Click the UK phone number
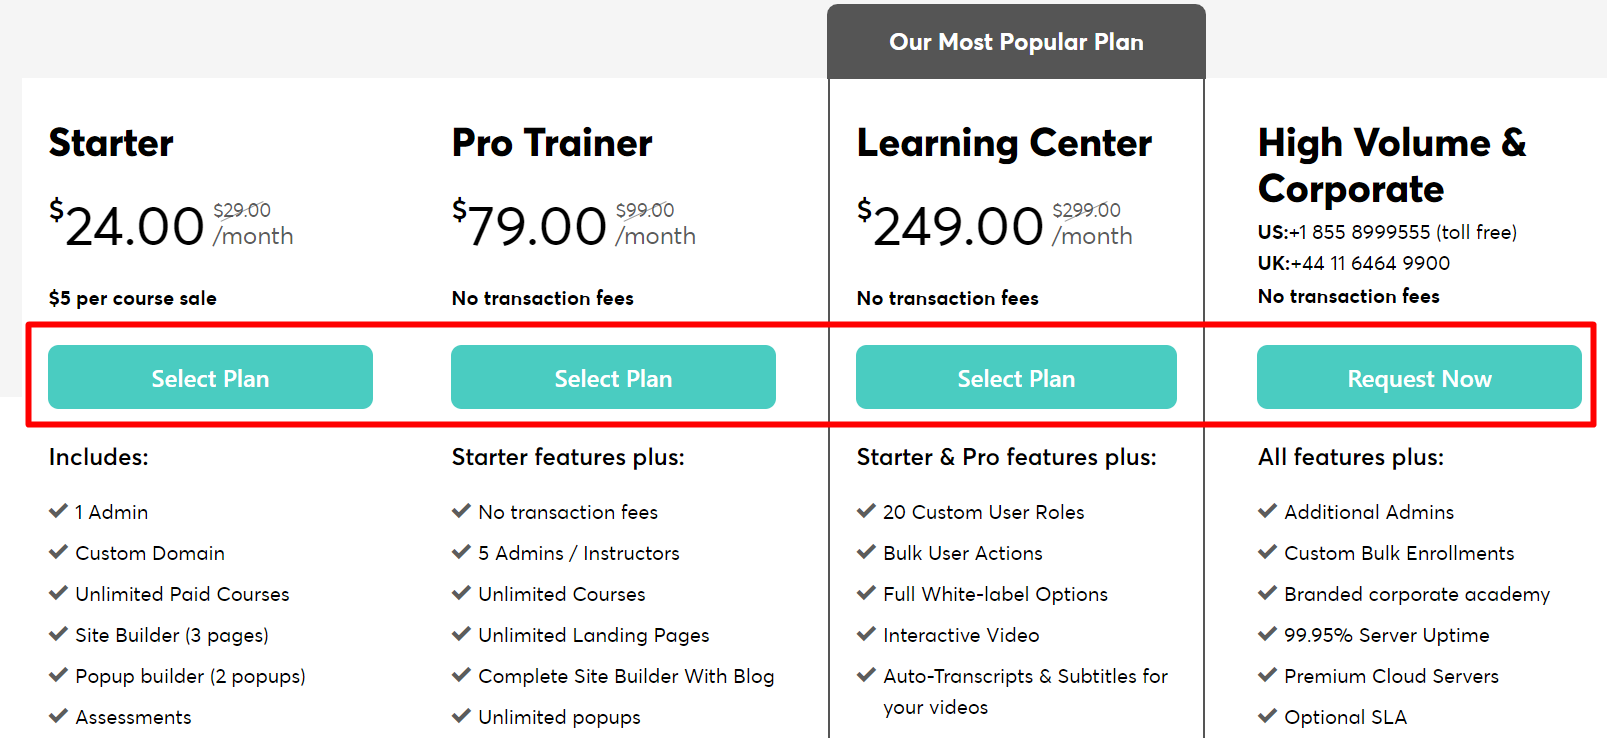This screenshot has width=1607, height=738. point(1370,263)
